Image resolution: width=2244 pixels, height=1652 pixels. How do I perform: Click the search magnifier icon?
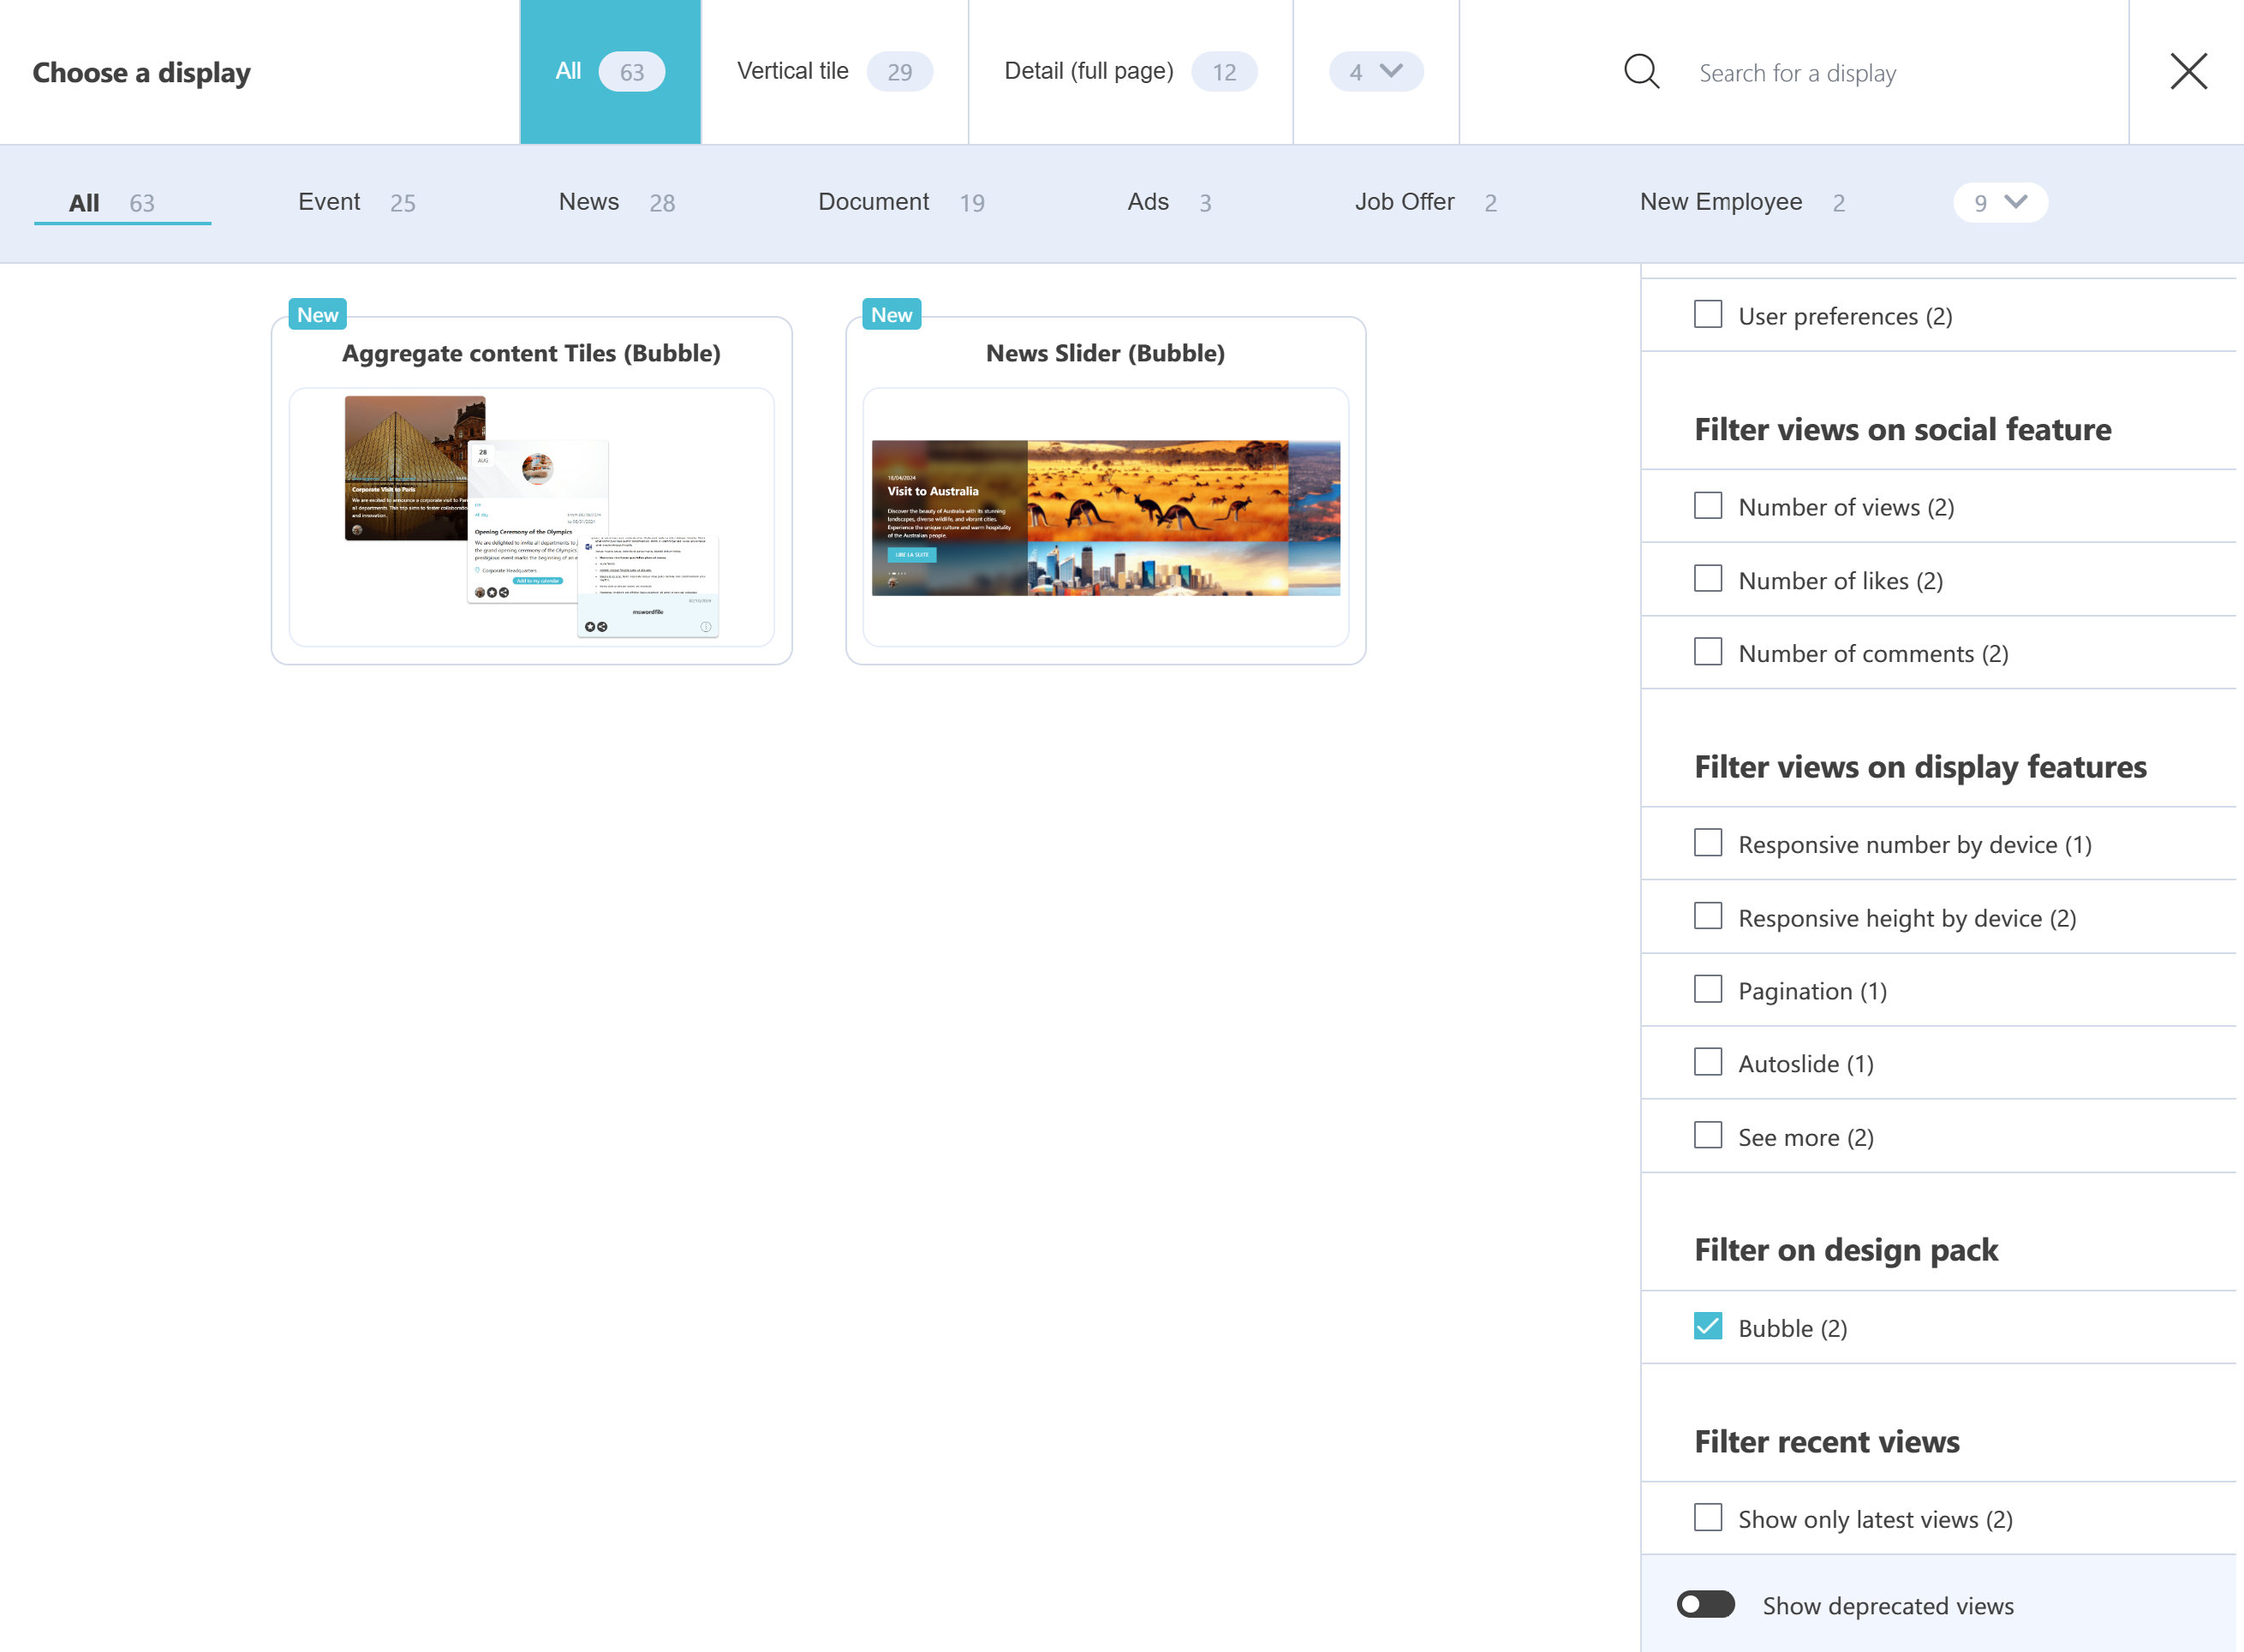pyautogui.click(x=1641, y=72)
